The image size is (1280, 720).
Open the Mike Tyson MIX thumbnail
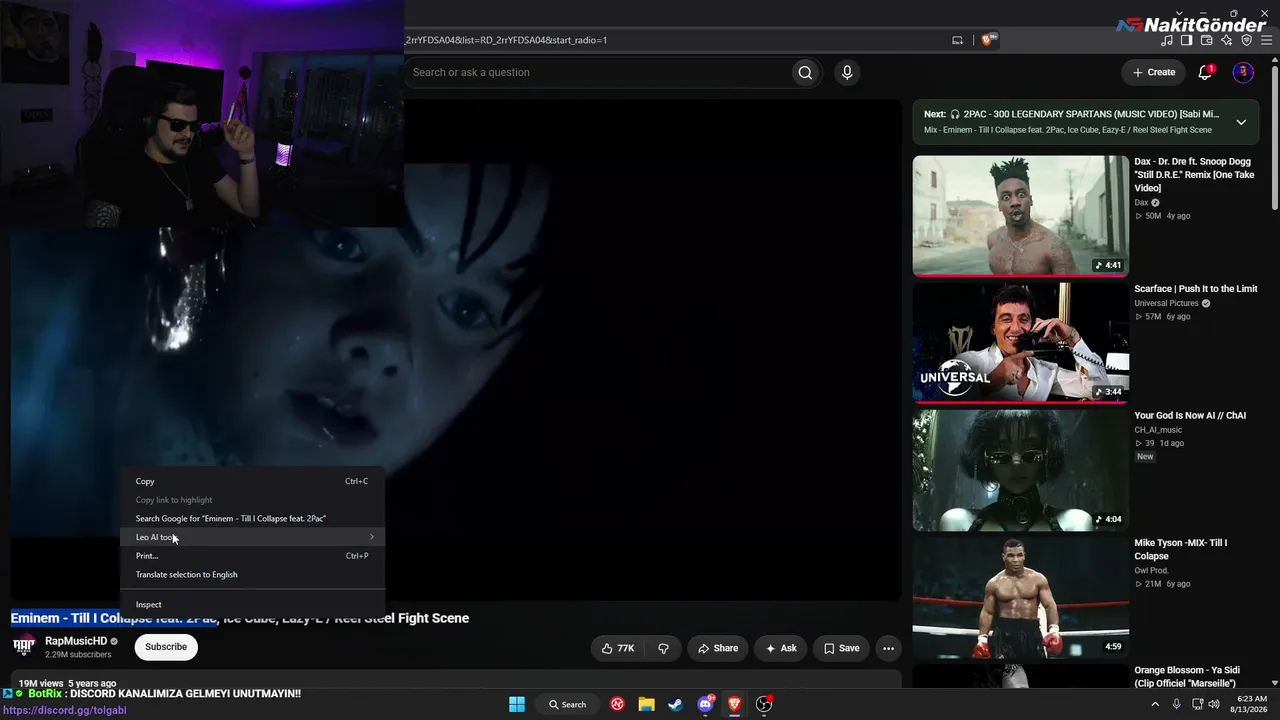point(1020,596)
